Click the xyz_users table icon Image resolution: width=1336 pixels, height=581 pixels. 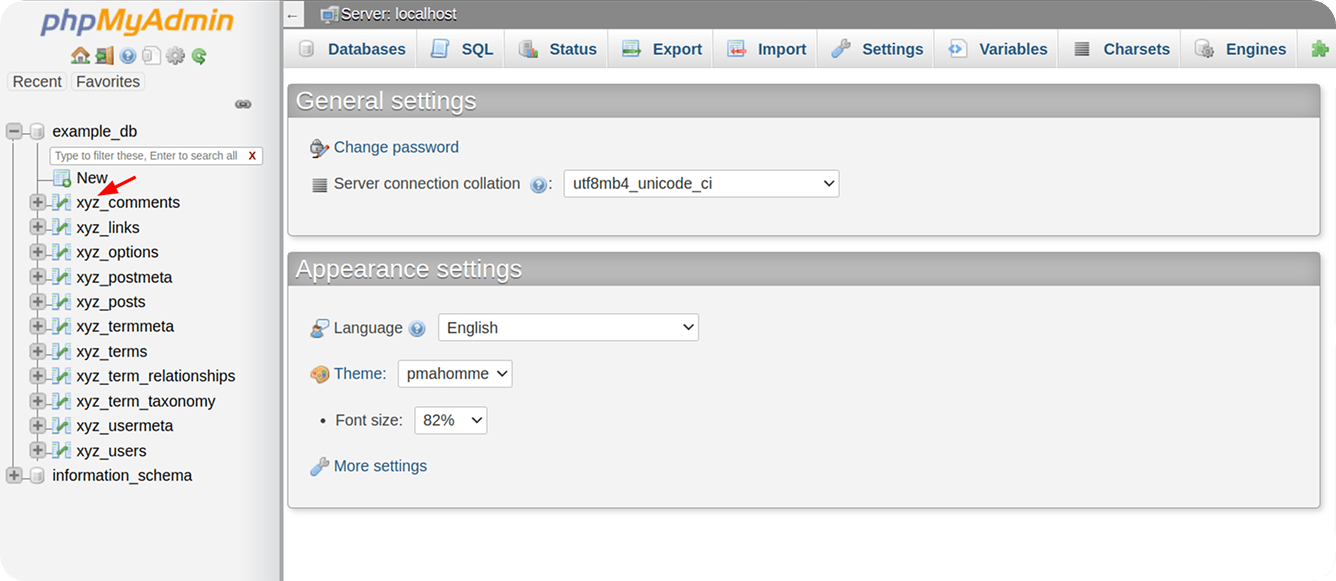(x=62, y=450)
